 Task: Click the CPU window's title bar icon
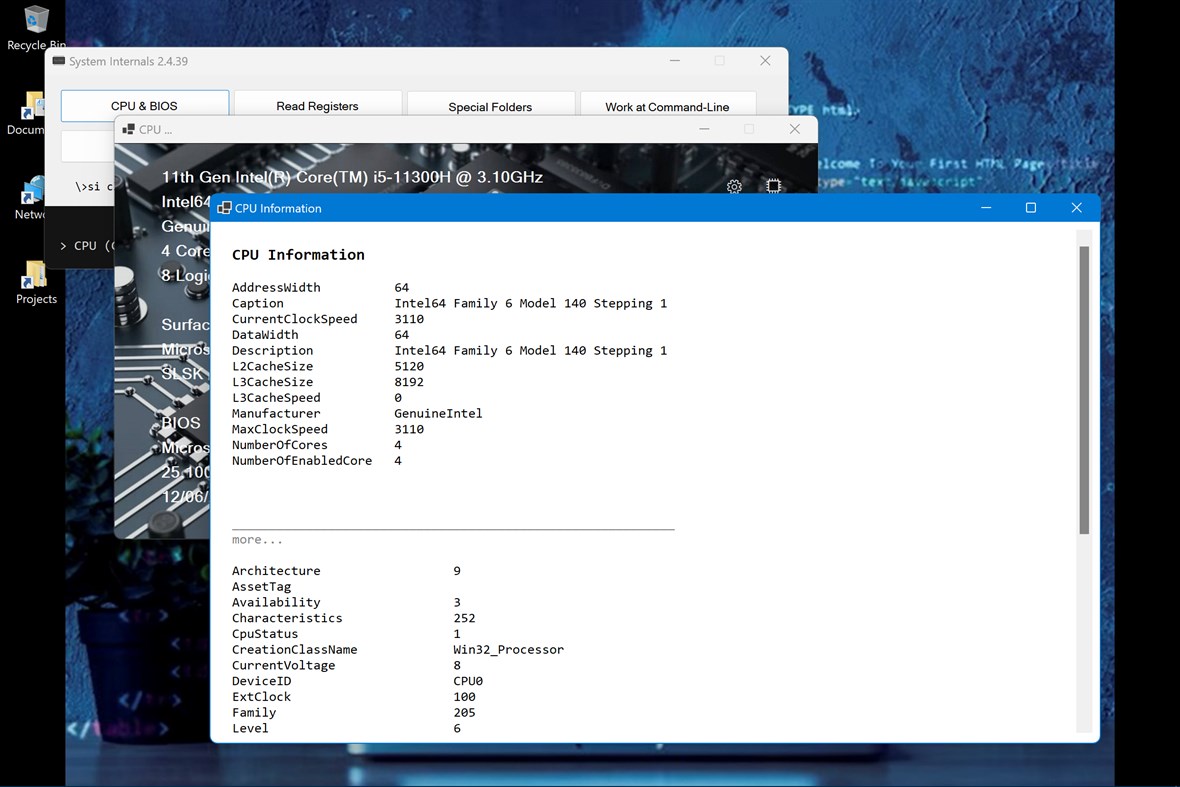[129, 129]
